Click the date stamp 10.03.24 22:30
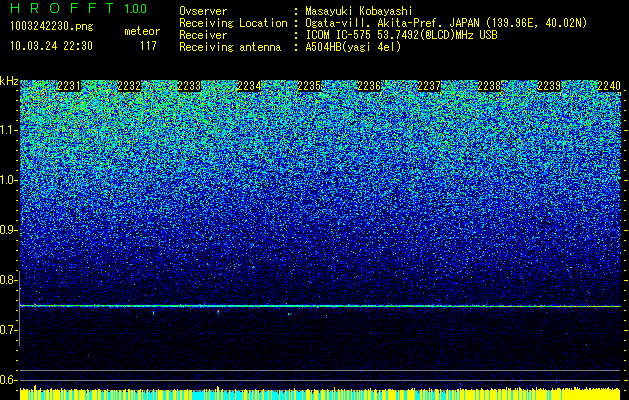Viewport: 629px width, 400px height. 51,46
